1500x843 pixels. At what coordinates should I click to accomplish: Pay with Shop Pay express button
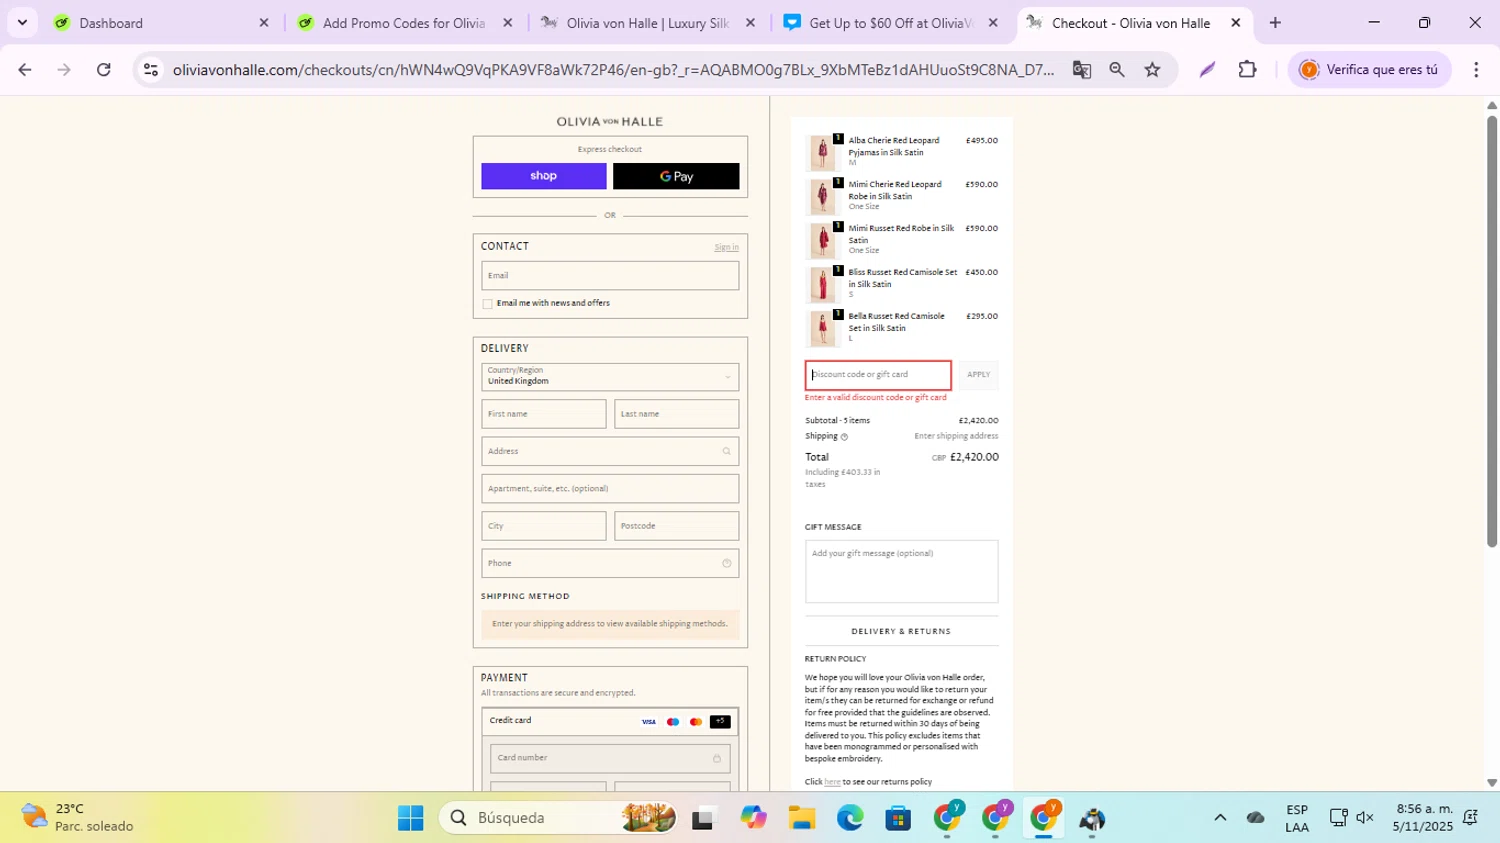(x=543, y=176)
